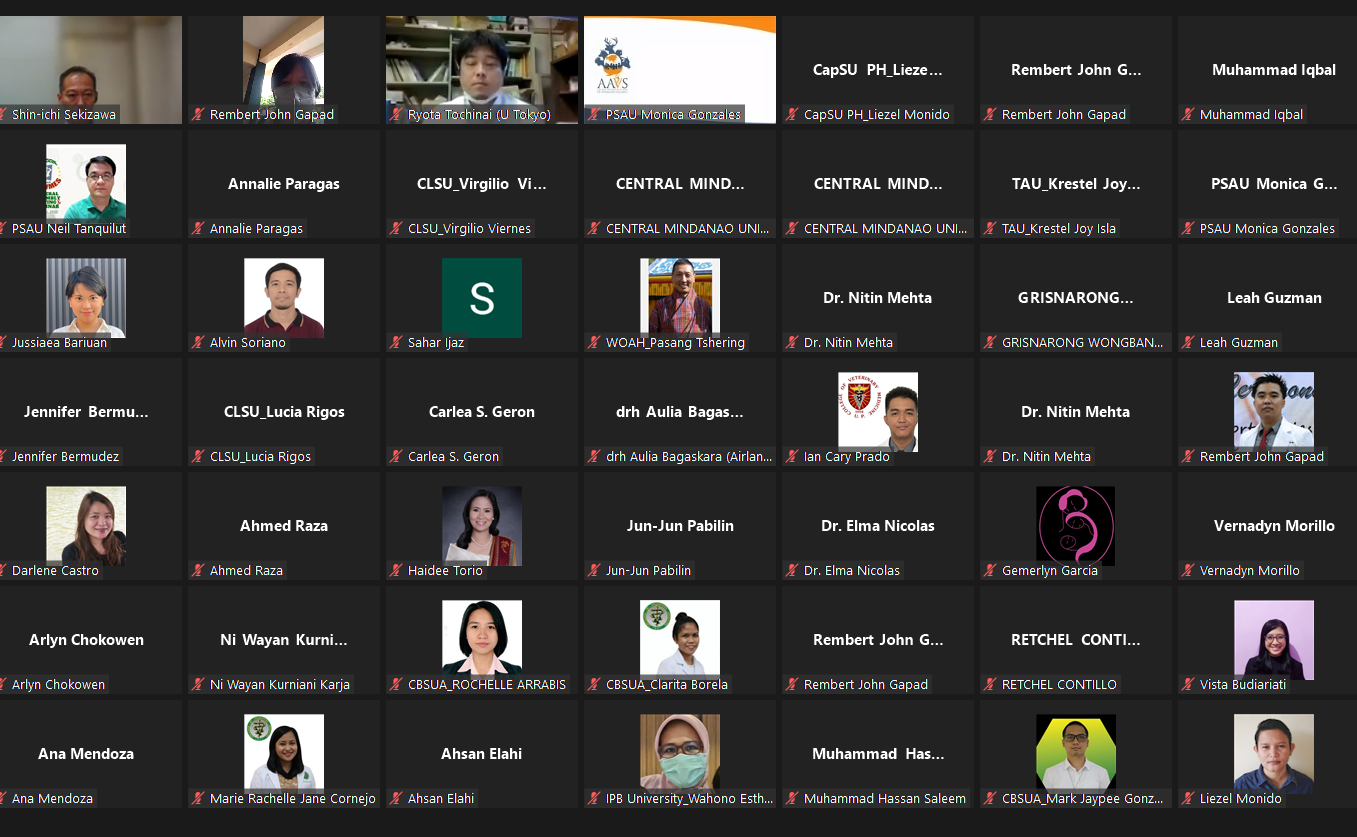The image size is (1357, 837).
Task: Select muted microphone icon for Jun-Jun Pabilin
Action: pyautogui.click(x=595, y=571)
